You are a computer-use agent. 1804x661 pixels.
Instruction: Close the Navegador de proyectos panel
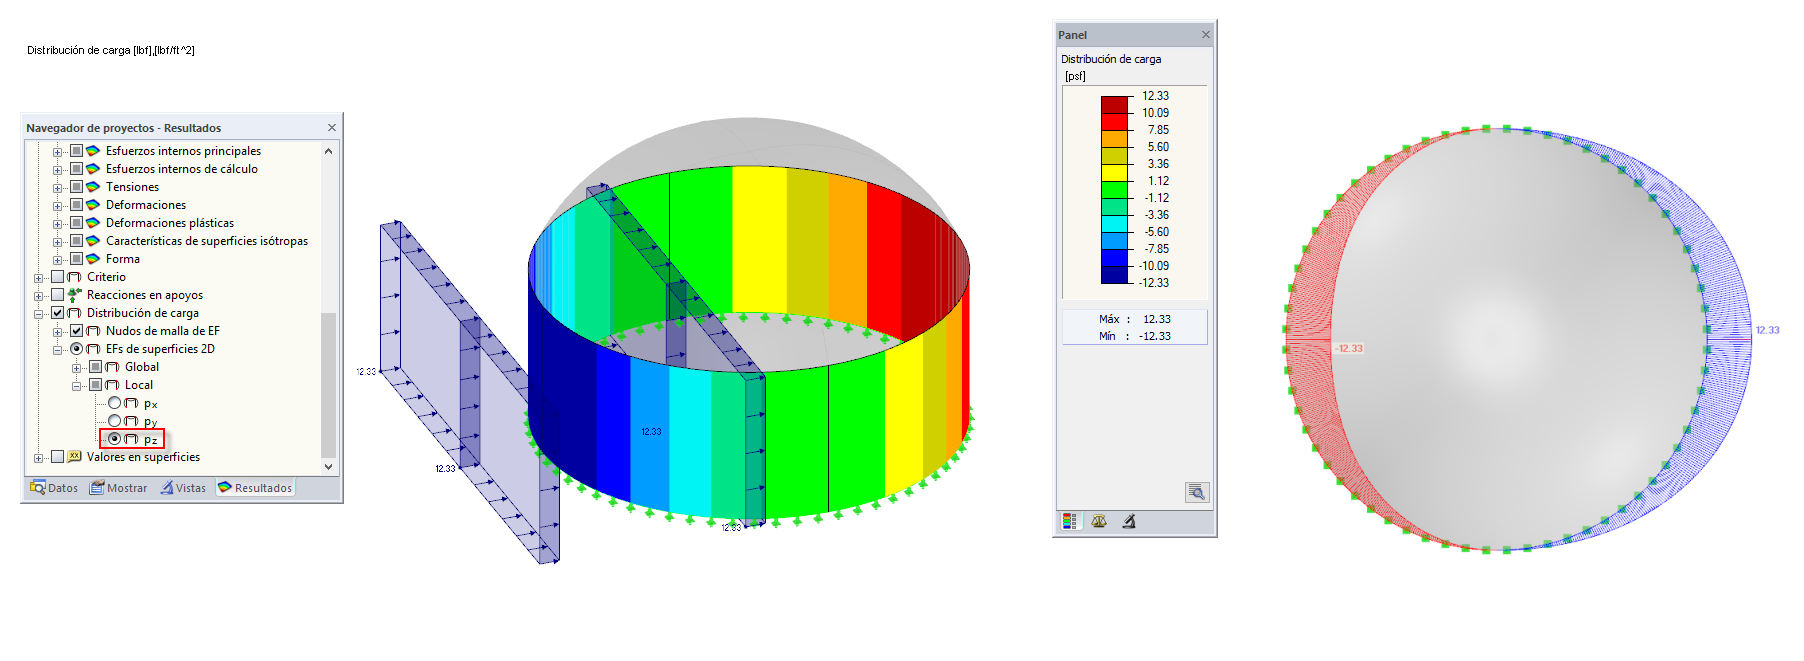(x=332, y=128)
